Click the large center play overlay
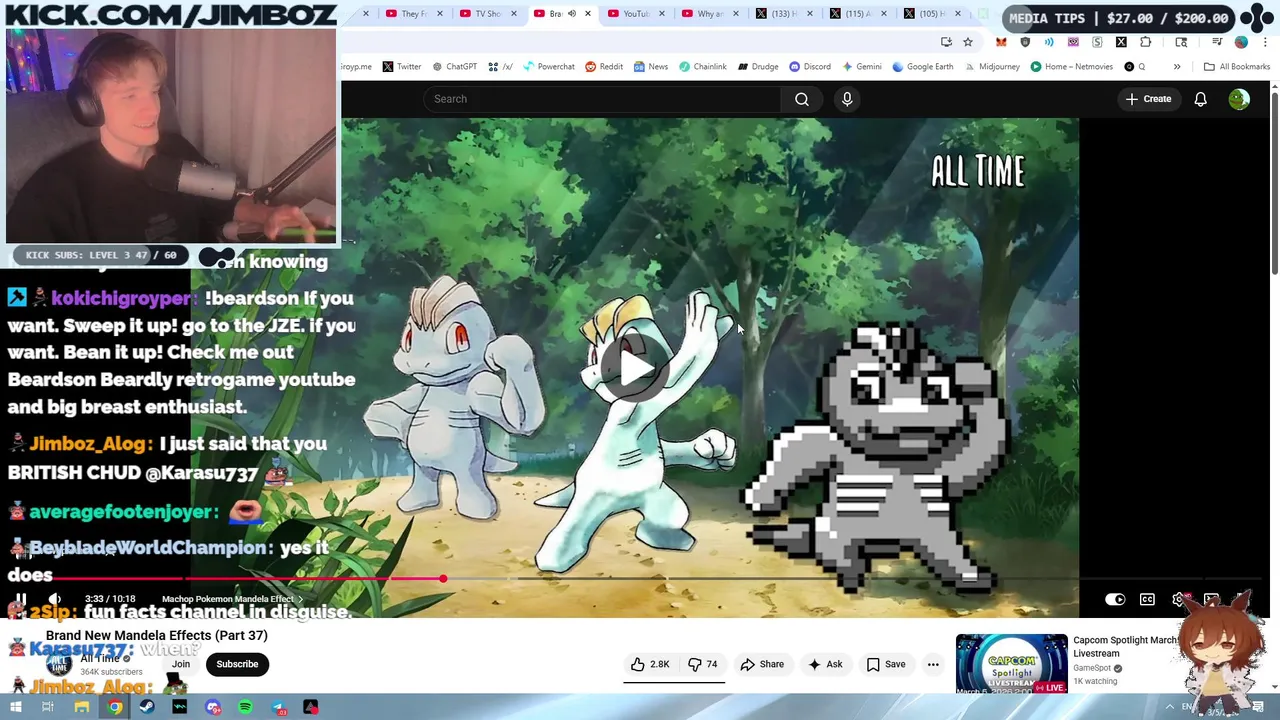The image size is (1280, 720). [636, 368]
